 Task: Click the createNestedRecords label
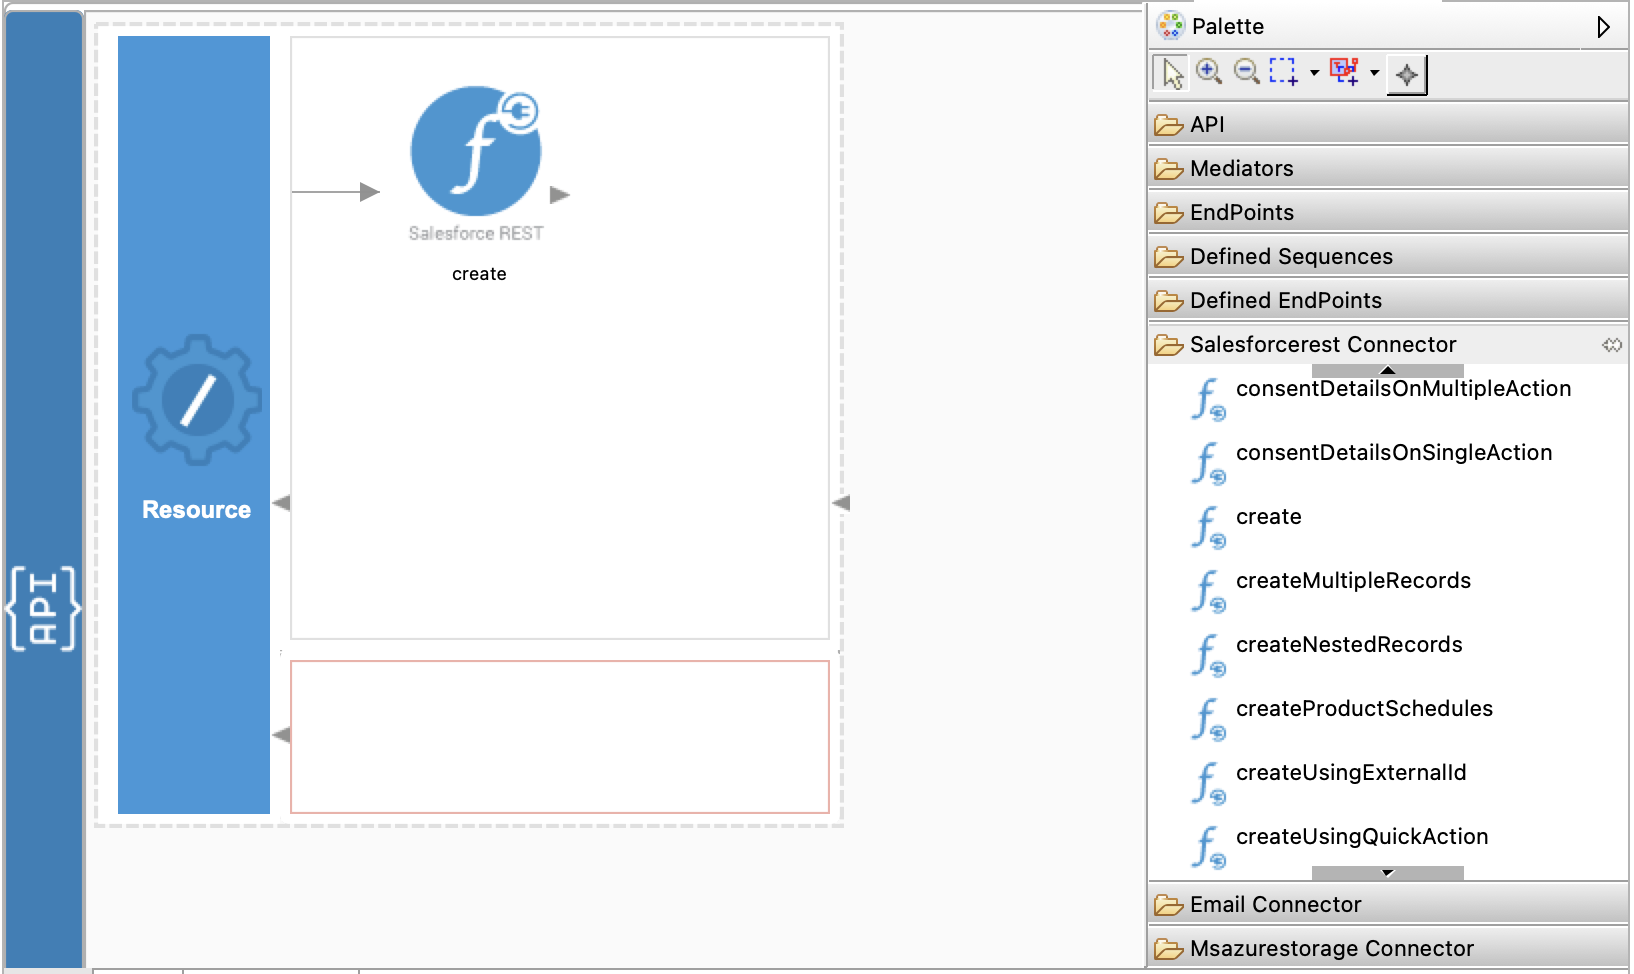[1349, 645]
